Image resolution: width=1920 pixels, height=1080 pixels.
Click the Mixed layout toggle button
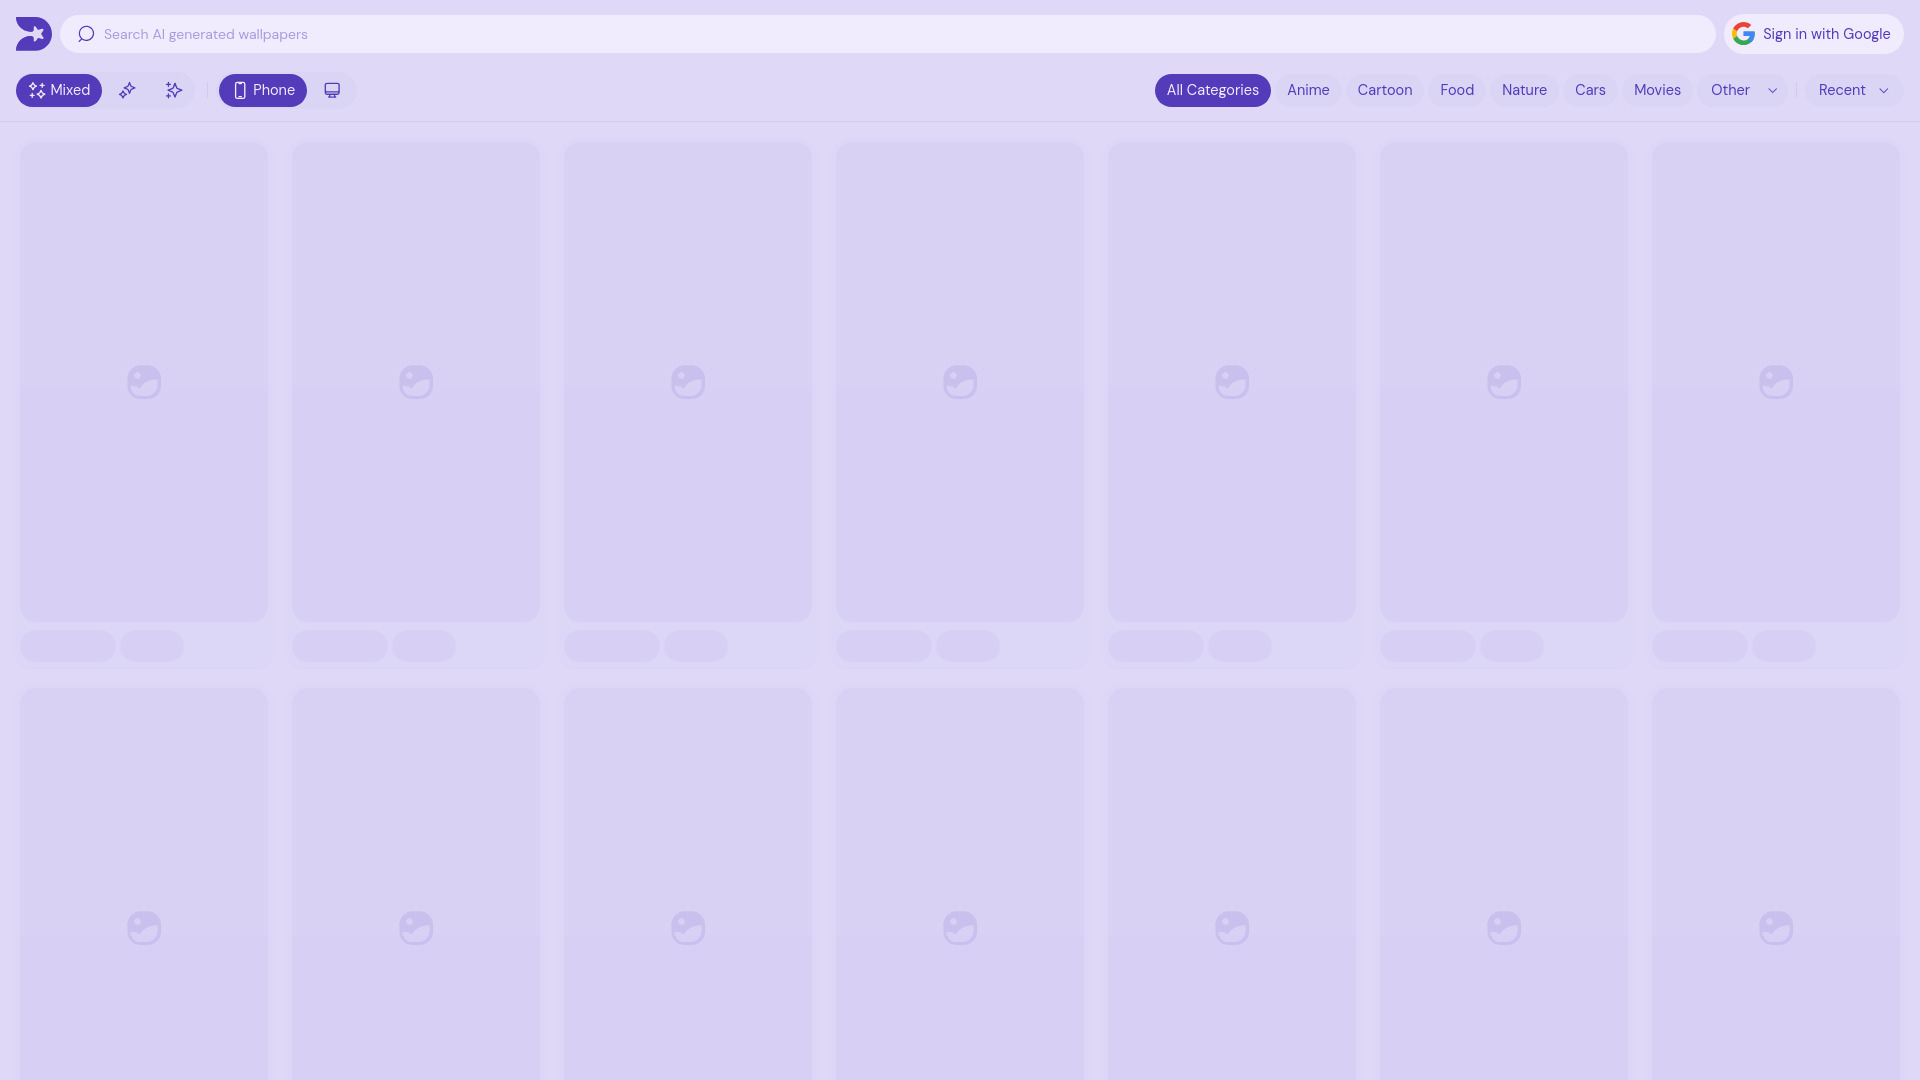(58, 90)
